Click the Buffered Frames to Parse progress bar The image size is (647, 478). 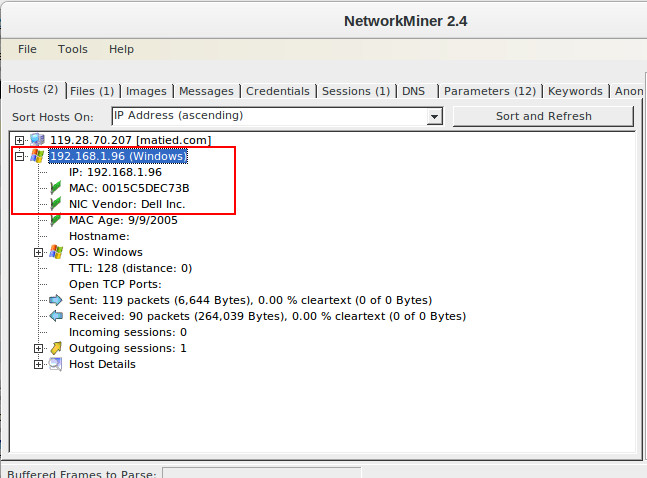262,473
